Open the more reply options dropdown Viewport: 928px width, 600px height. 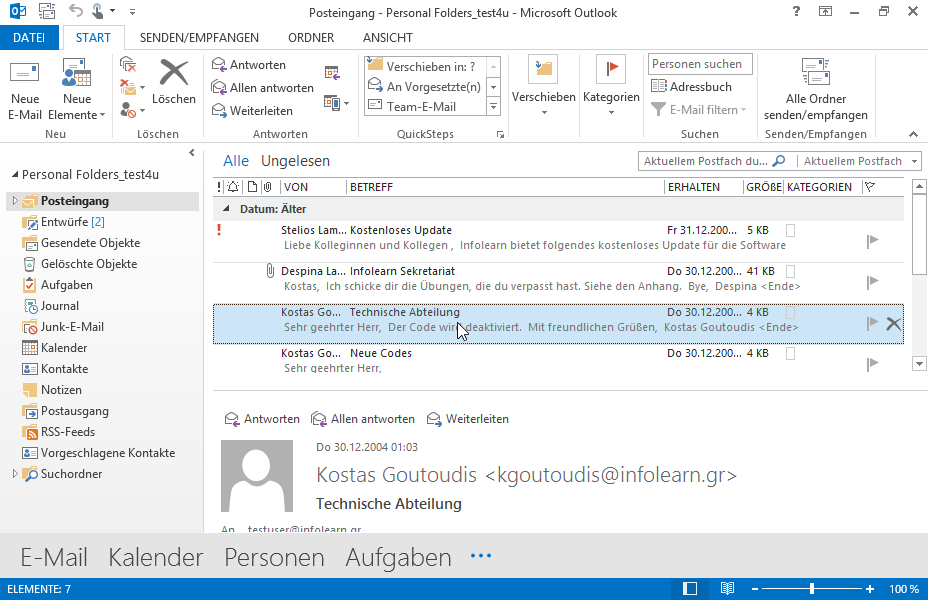pos(336,103)
